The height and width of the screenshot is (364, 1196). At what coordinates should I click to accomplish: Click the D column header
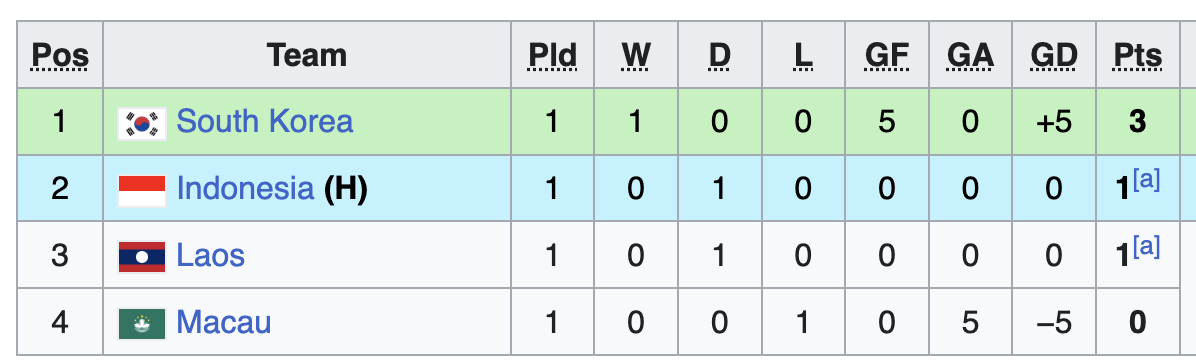(x=719, y=56)
